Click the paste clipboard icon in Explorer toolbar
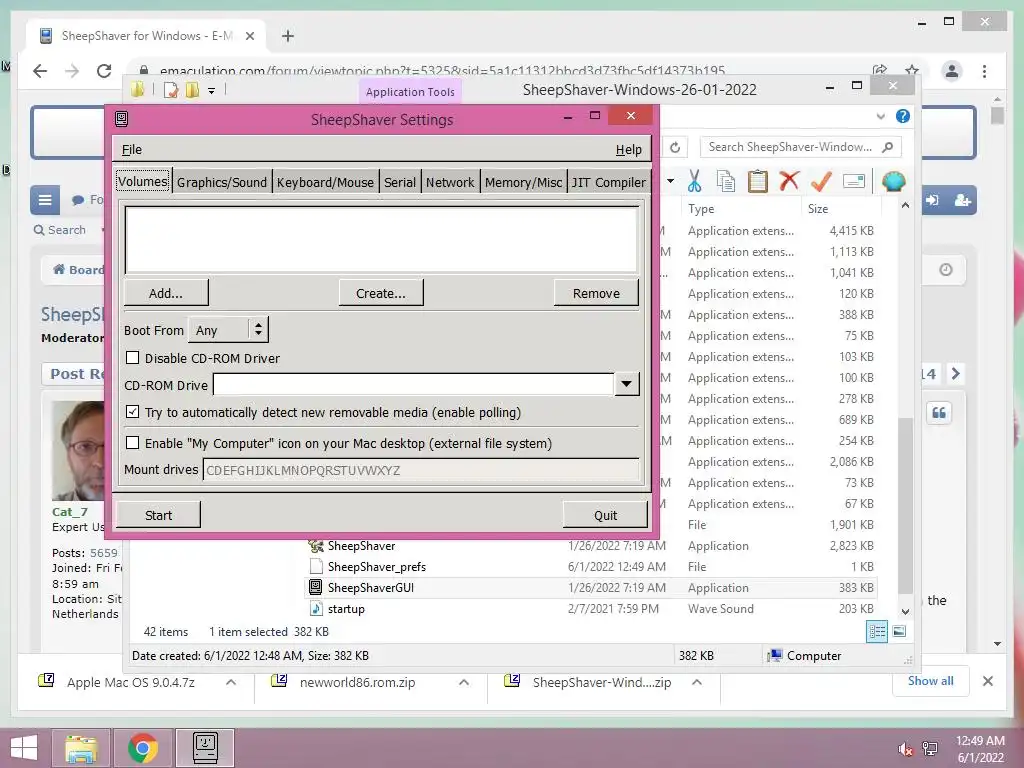This screenshot has height=768, width=1024. pyautogui.click(x=758, y=181)
